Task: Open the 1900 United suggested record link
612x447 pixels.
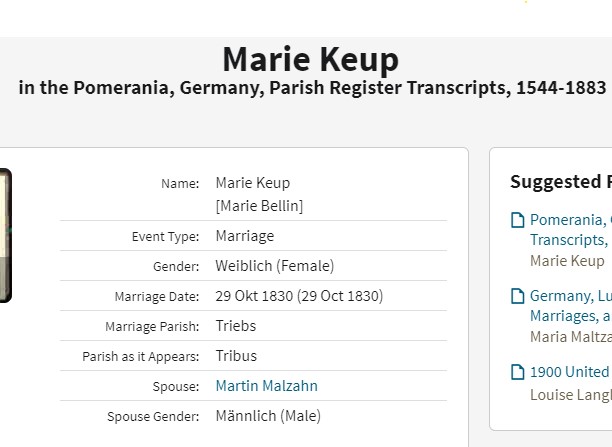Action: click(x=571, y=372)
